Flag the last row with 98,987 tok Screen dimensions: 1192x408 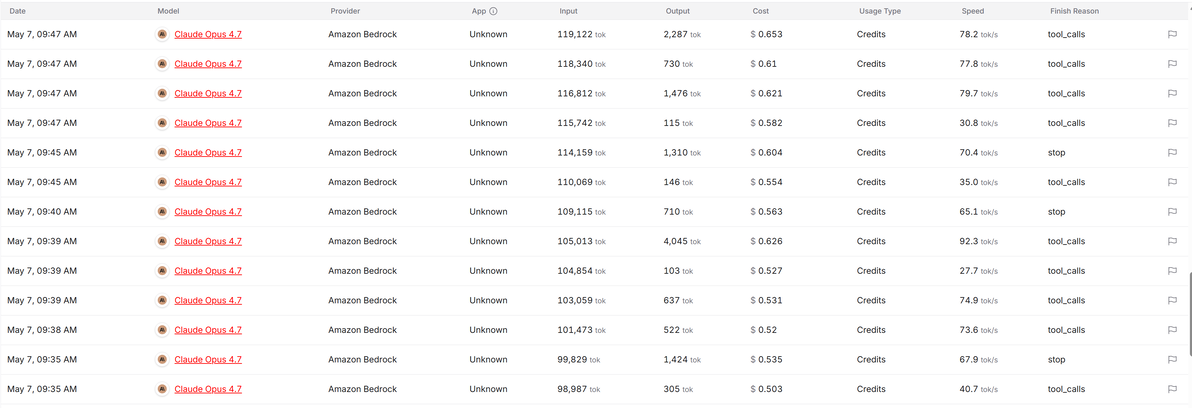[1171, 390]
